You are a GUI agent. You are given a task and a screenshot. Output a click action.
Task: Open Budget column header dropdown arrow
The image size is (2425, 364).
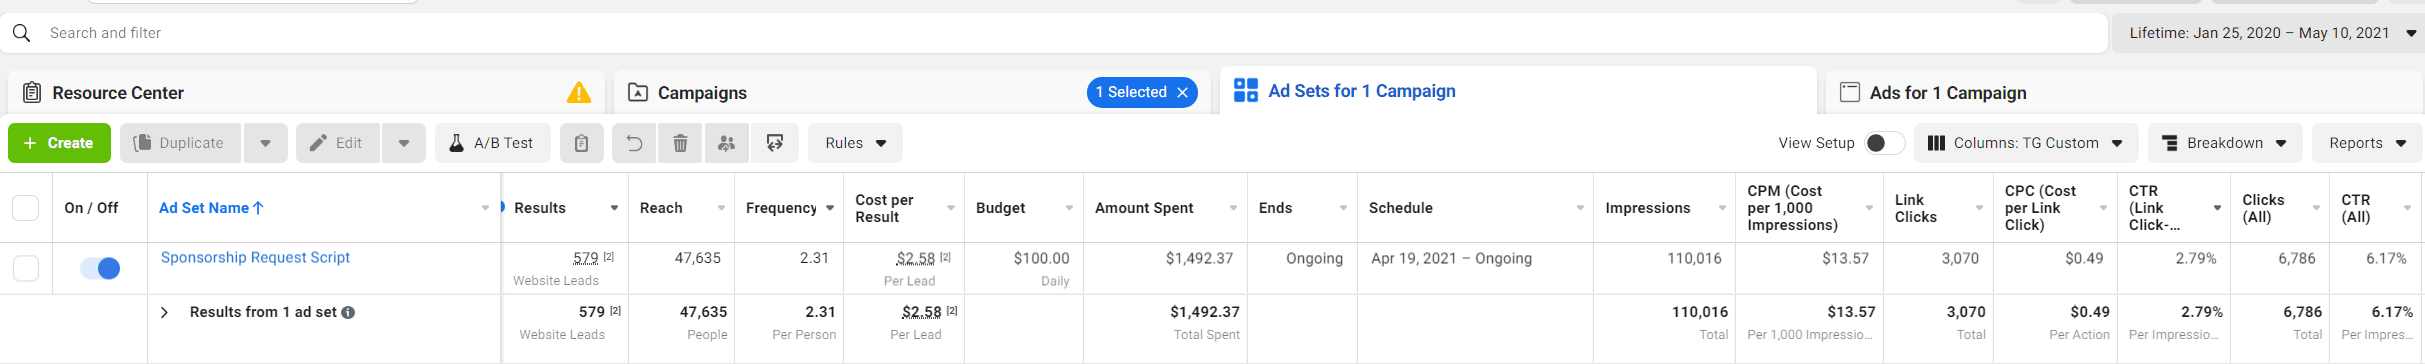(x=1069, y=208)
